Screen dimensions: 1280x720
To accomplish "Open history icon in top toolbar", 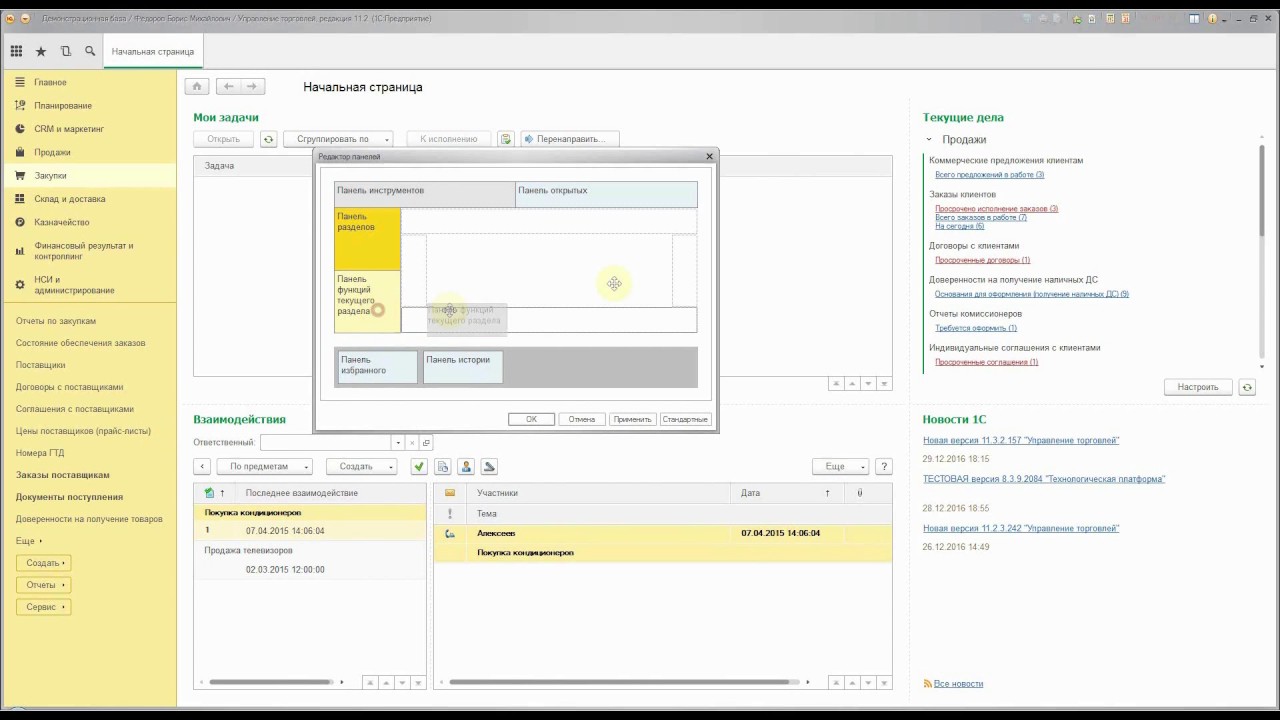I will click(x=66, y=51).
